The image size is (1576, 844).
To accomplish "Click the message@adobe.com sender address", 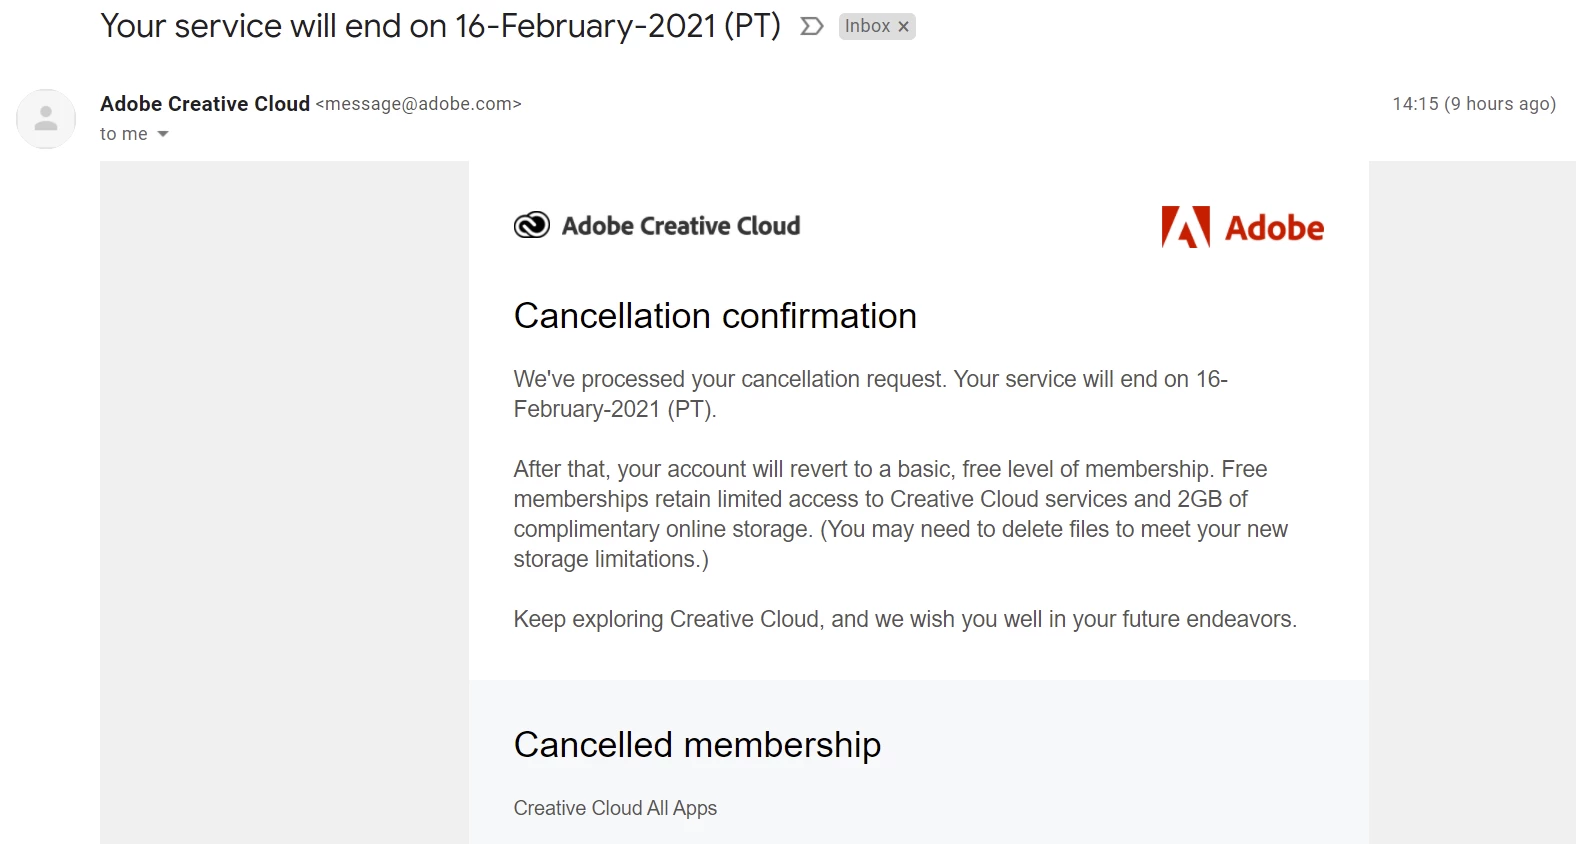I will point(418,104).
